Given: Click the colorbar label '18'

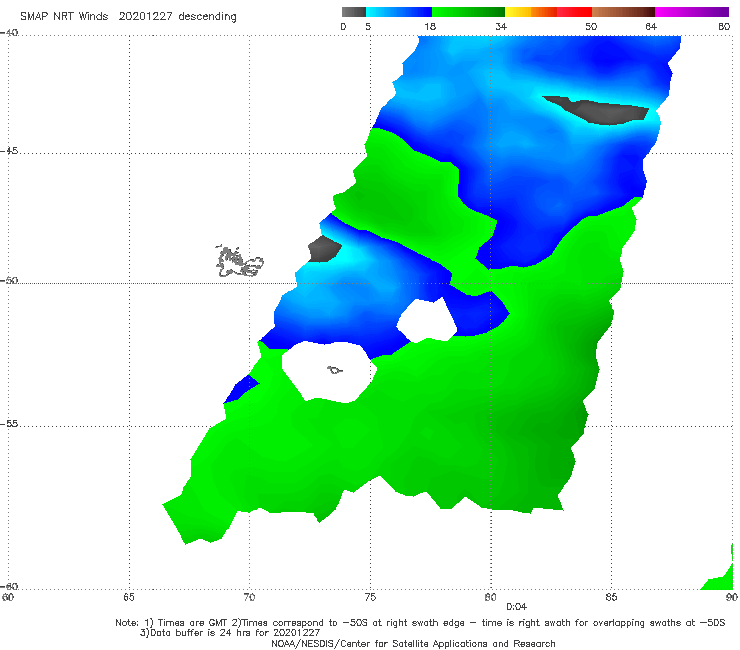Looking at the screenshot, I should [430, 27].
